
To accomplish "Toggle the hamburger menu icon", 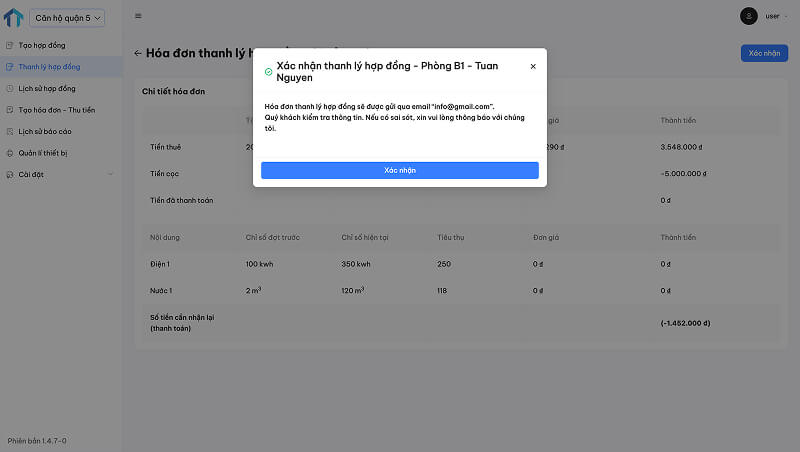I will click(x=138, y=16).
